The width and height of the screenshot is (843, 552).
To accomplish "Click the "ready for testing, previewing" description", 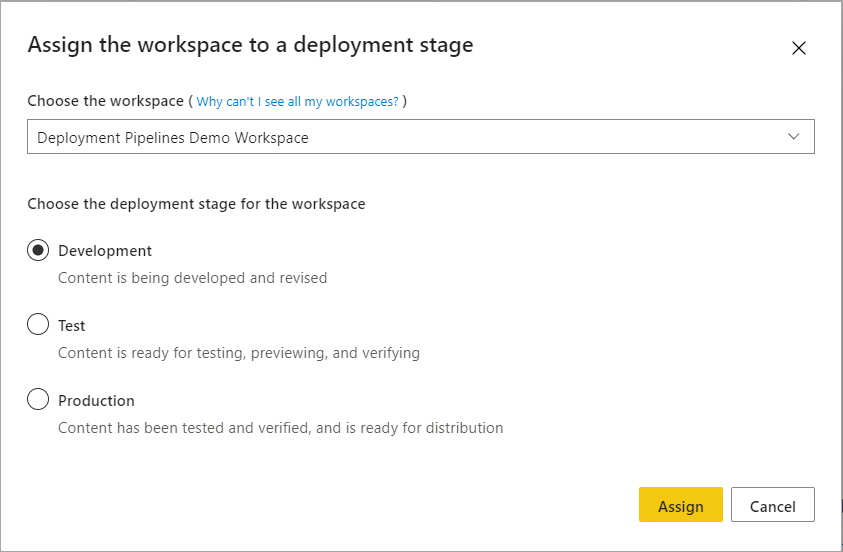I will click(x=239, y=353).
